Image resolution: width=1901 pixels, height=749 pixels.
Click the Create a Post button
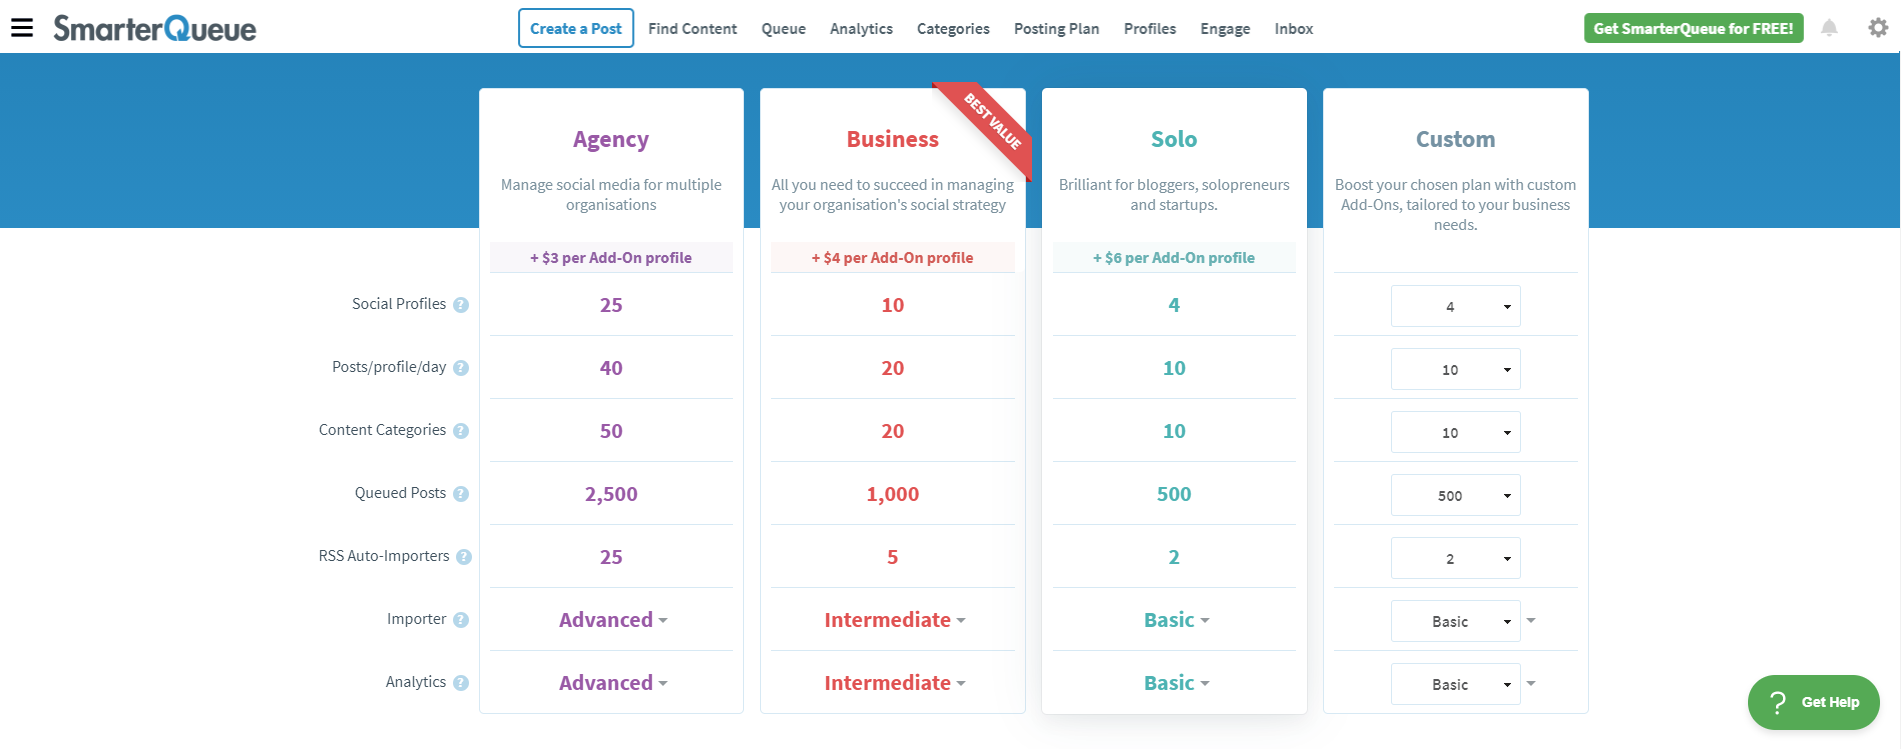[575, 28]
